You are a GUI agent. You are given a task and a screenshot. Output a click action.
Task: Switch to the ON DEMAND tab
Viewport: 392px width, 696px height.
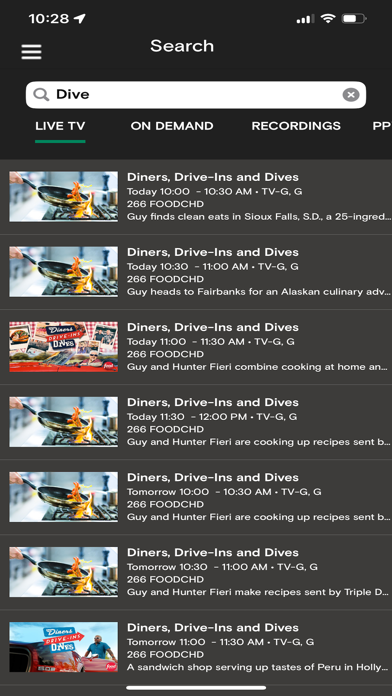coord(172,126)
